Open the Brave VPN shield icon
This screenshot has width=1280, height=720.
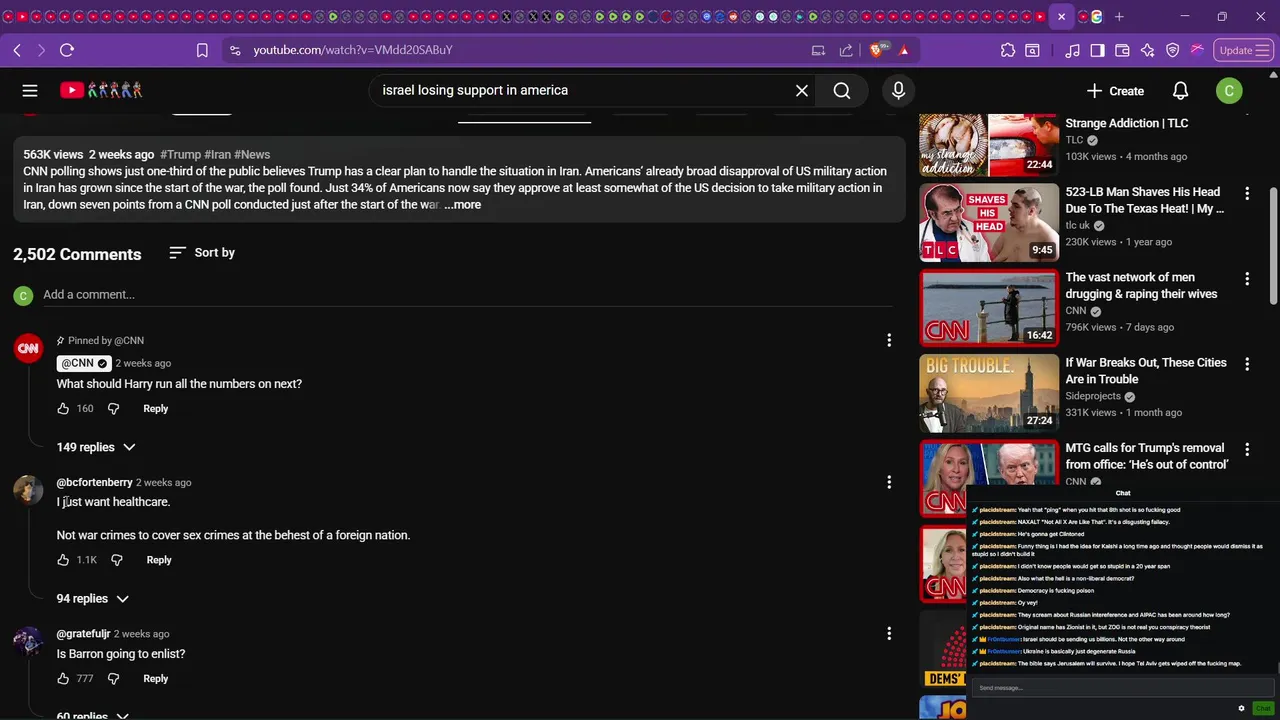(x=1172, y=50)
